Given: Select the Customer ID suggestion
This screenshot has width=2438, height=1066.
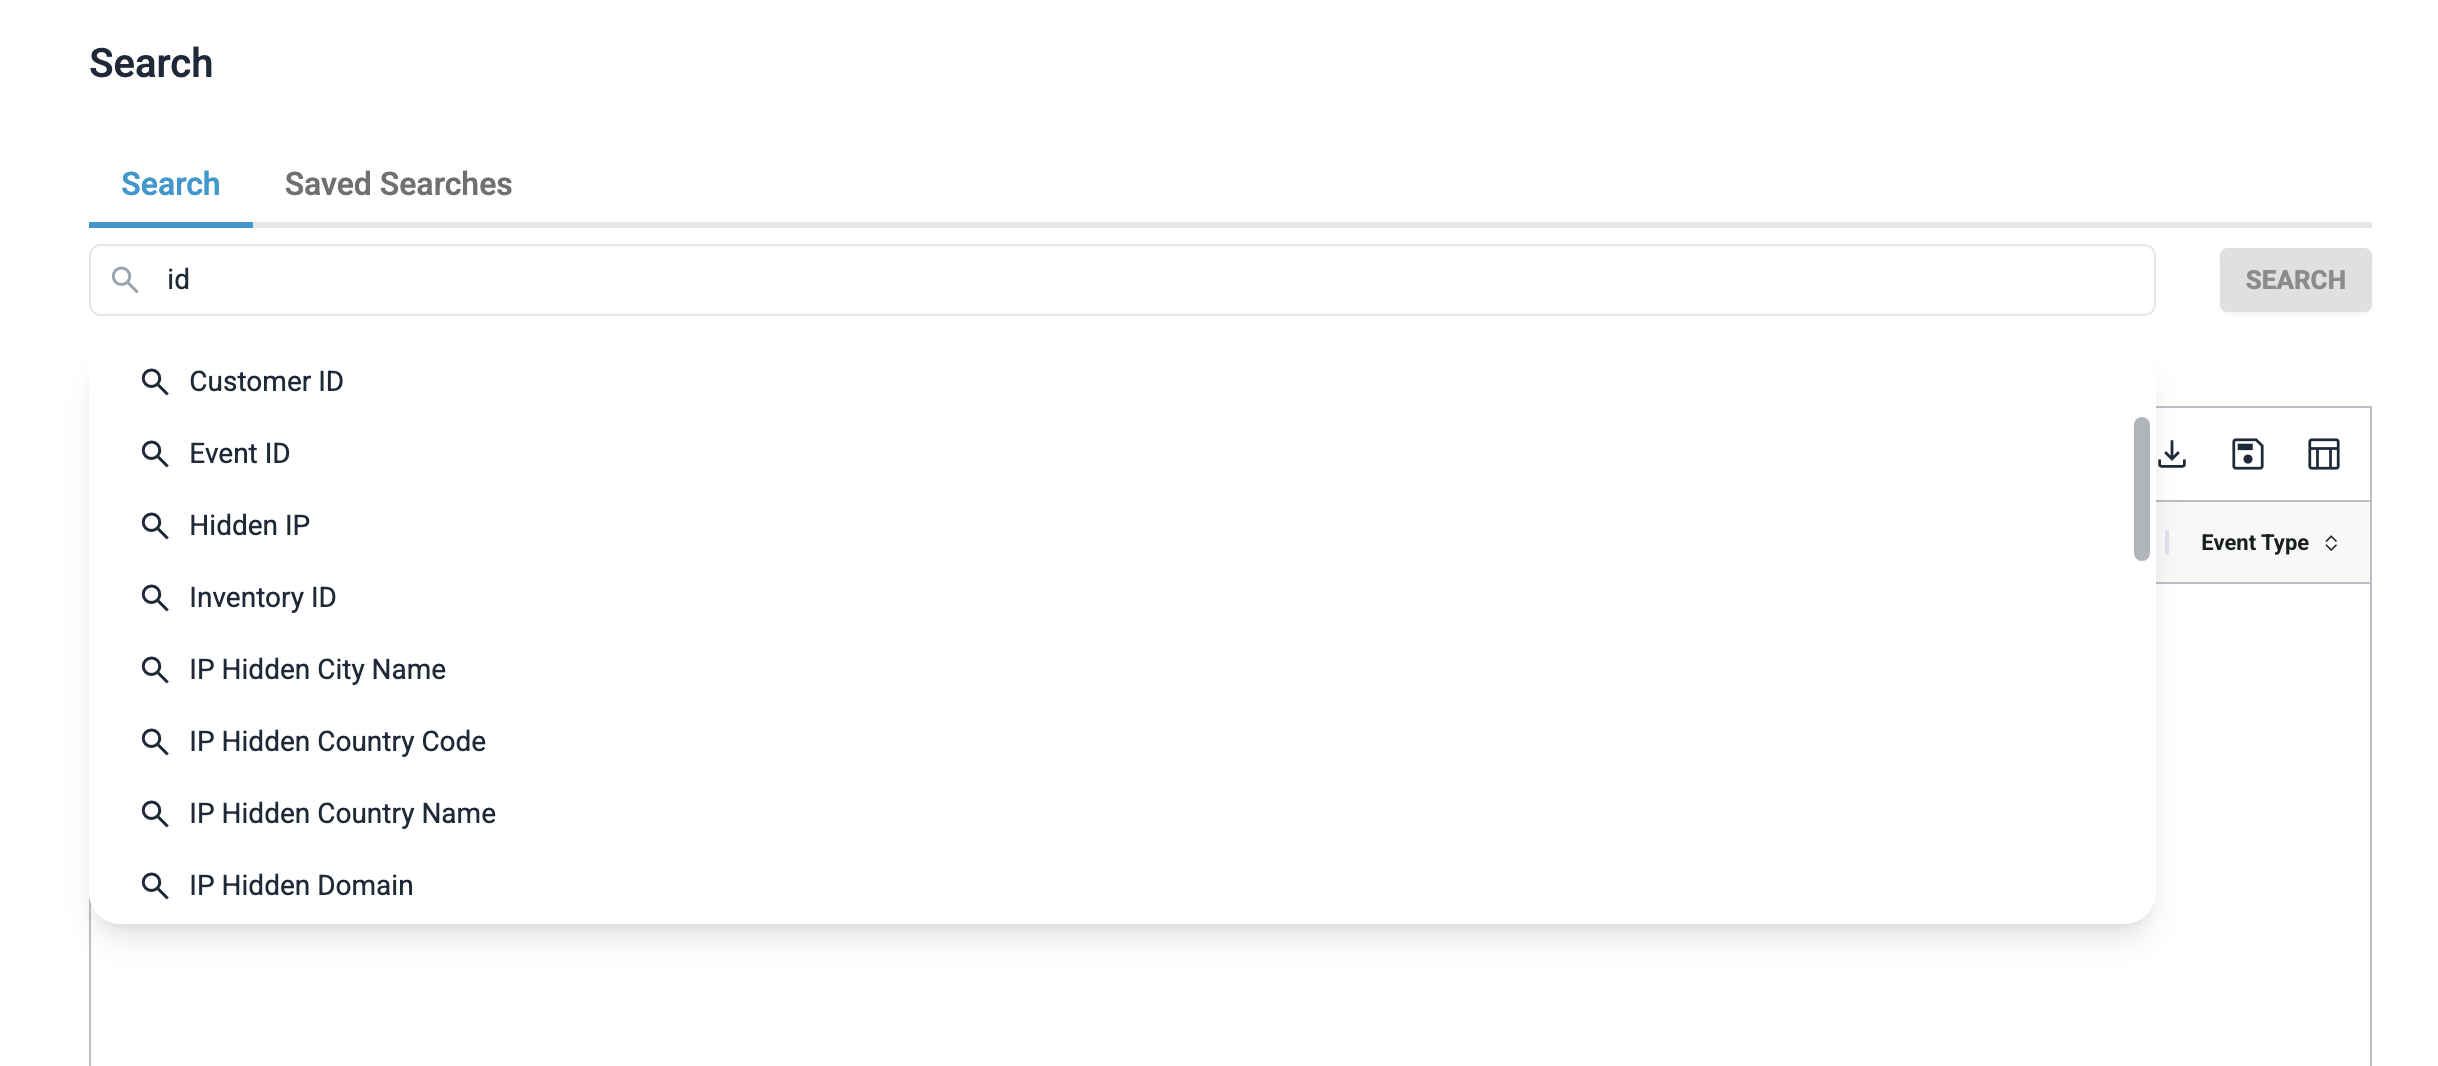Looking at the screenshot, I should coord(266,382).
